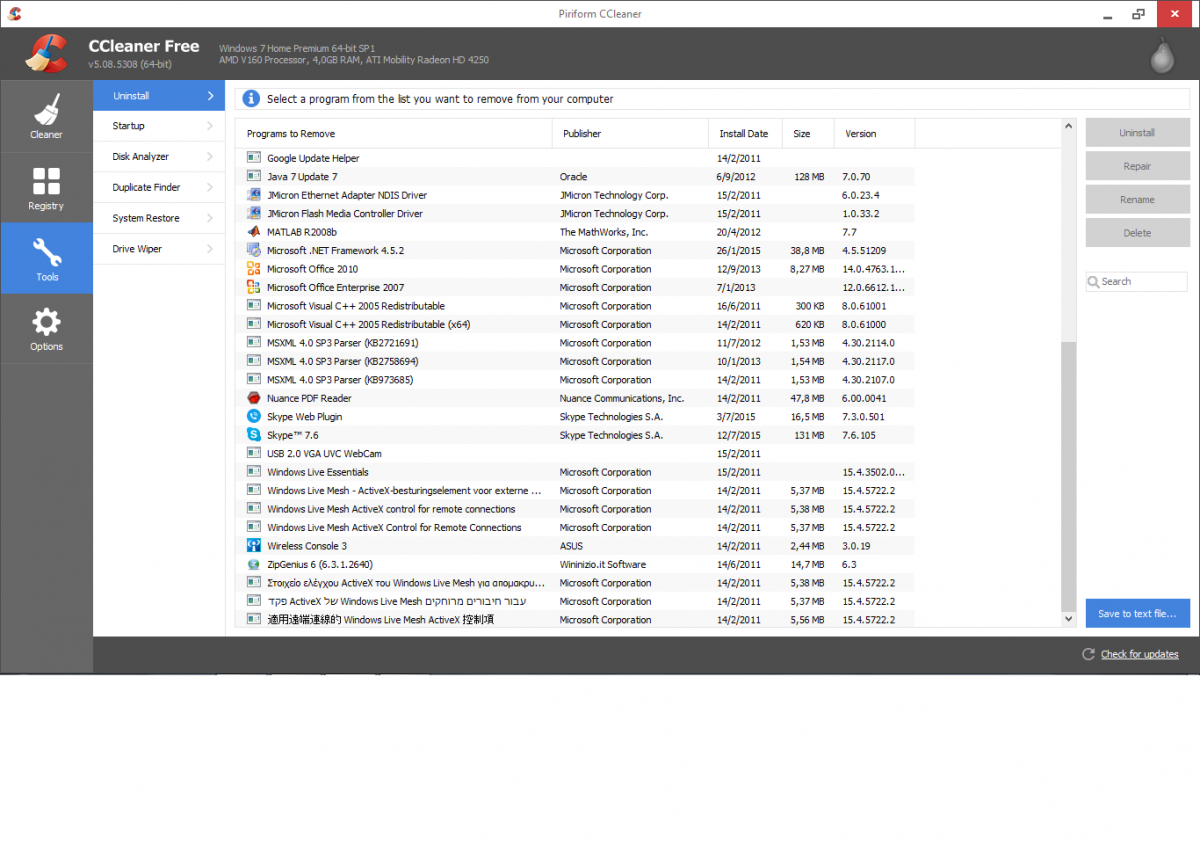Sort by Size column header

pyautogui.click(x=808, y=134)
